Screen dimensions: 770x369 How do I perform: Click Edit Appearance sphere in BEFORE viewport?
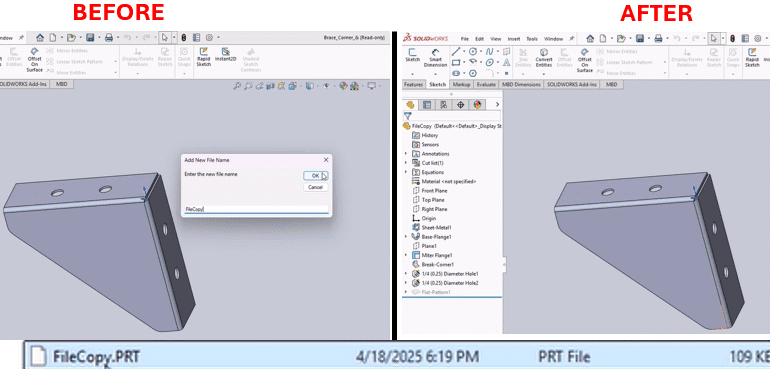343,86
